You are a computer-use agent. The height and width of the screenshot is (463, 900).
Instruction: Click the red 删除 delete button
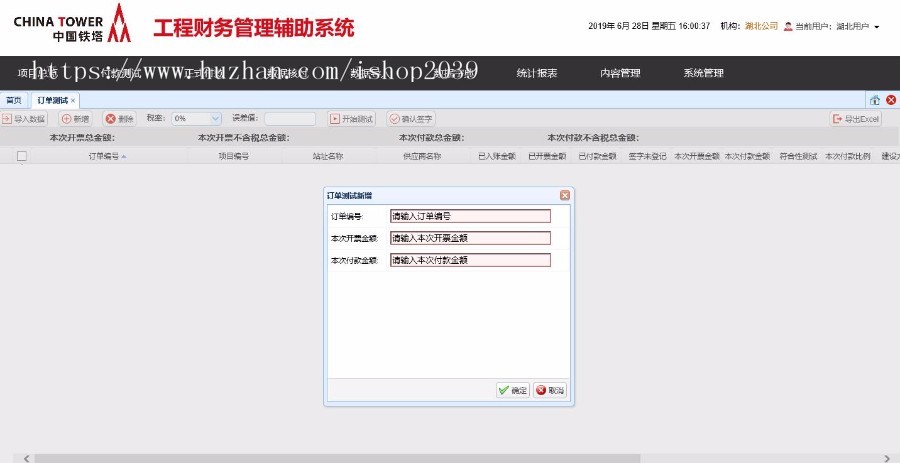tap(119, 119)
